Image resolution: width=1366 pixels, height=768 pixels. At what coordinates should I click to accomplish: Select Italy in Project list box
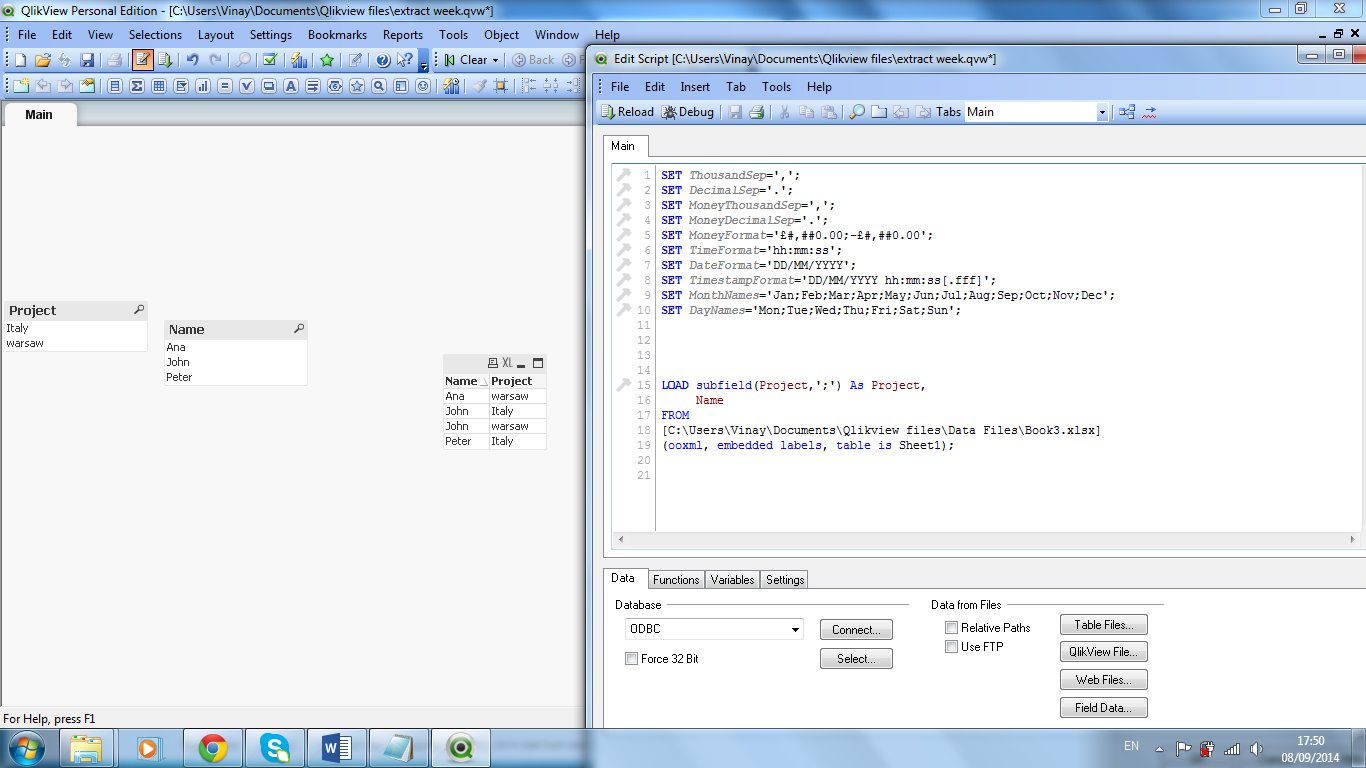coord(76,328)
